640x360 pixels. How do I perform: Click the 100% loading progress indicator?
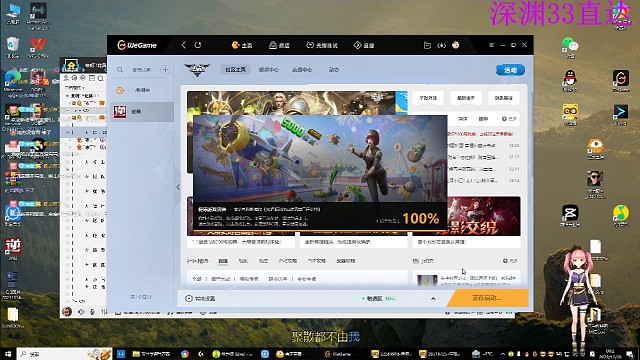[x=420, y=219]
